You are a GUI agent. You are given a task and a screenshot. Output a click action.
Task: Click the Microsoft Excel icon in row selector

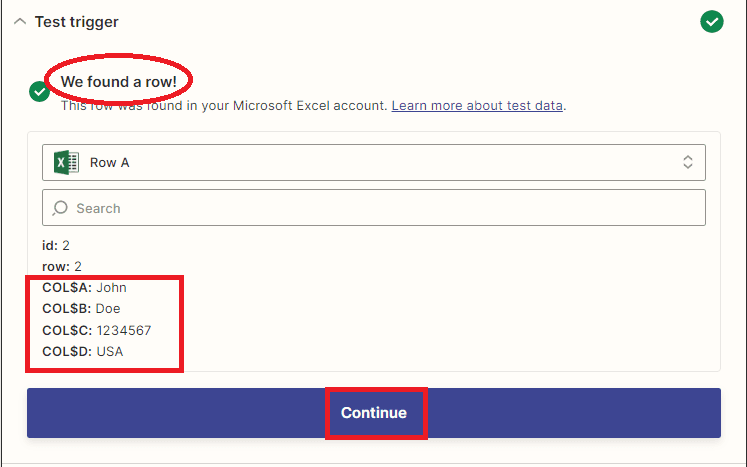click(x=67, y=162)
